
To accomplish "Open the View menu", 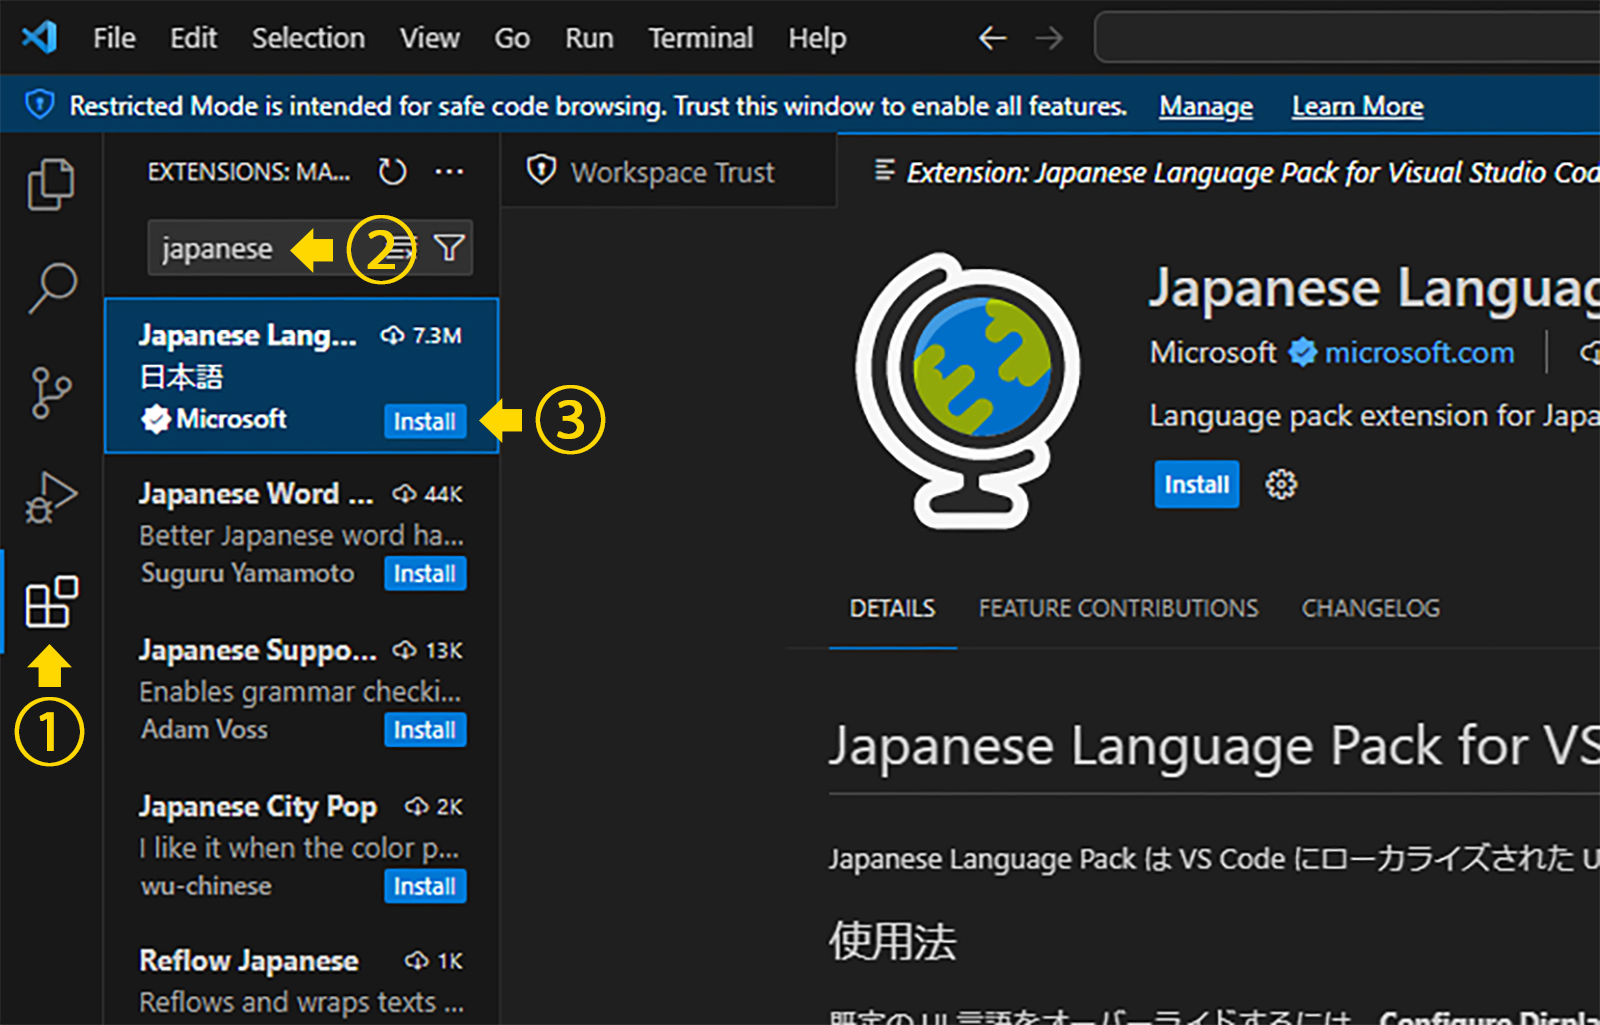I will 430,38.
